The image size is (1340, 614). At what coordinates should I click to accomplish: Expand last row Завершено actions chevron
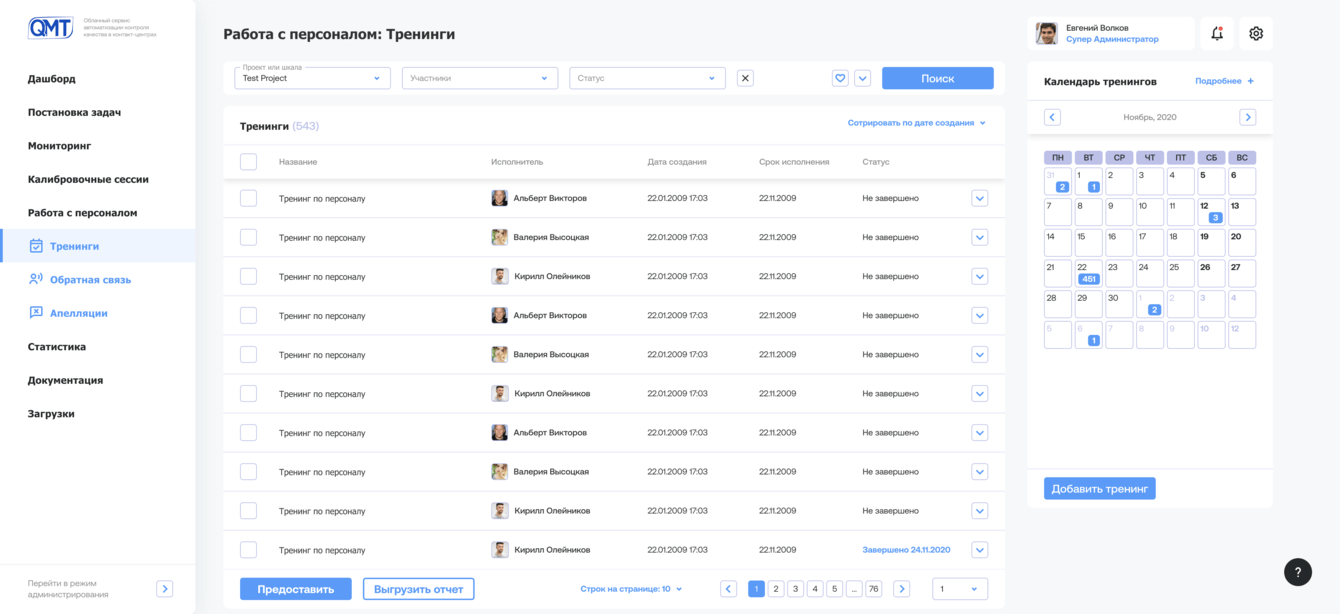(x=980, y=549)
